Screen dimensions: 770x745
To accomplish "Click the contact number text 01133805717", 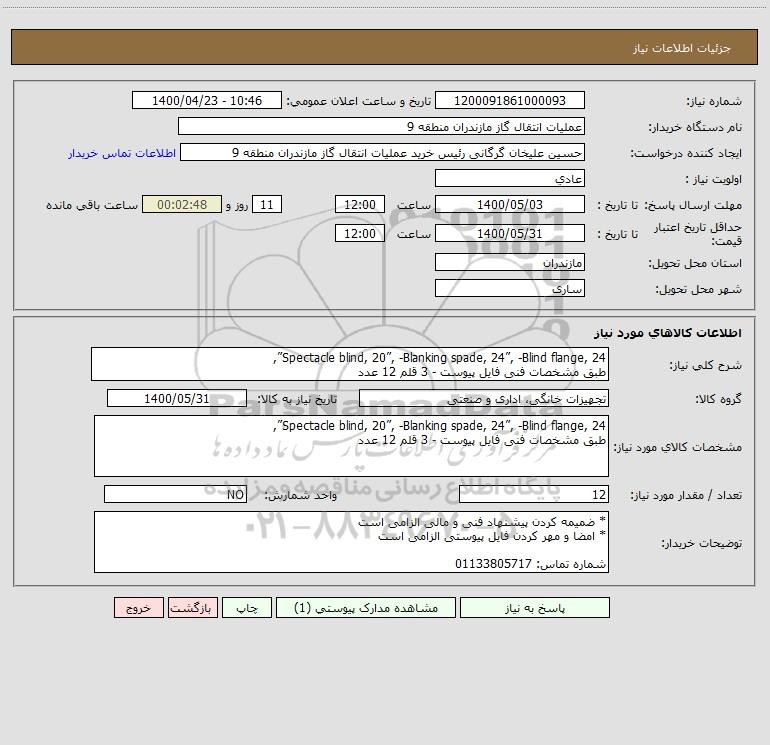I will [494, 564].
